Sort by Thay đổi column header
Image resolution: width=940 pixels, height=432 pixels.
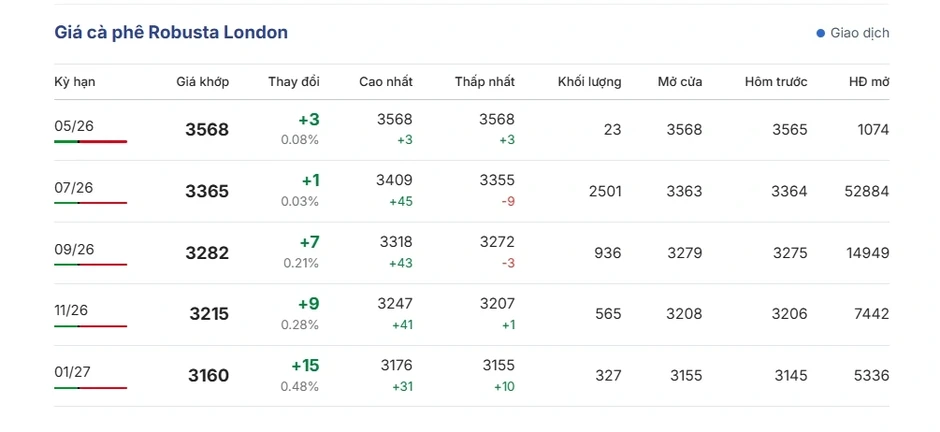pyautogui.click(x=294, y=82)
